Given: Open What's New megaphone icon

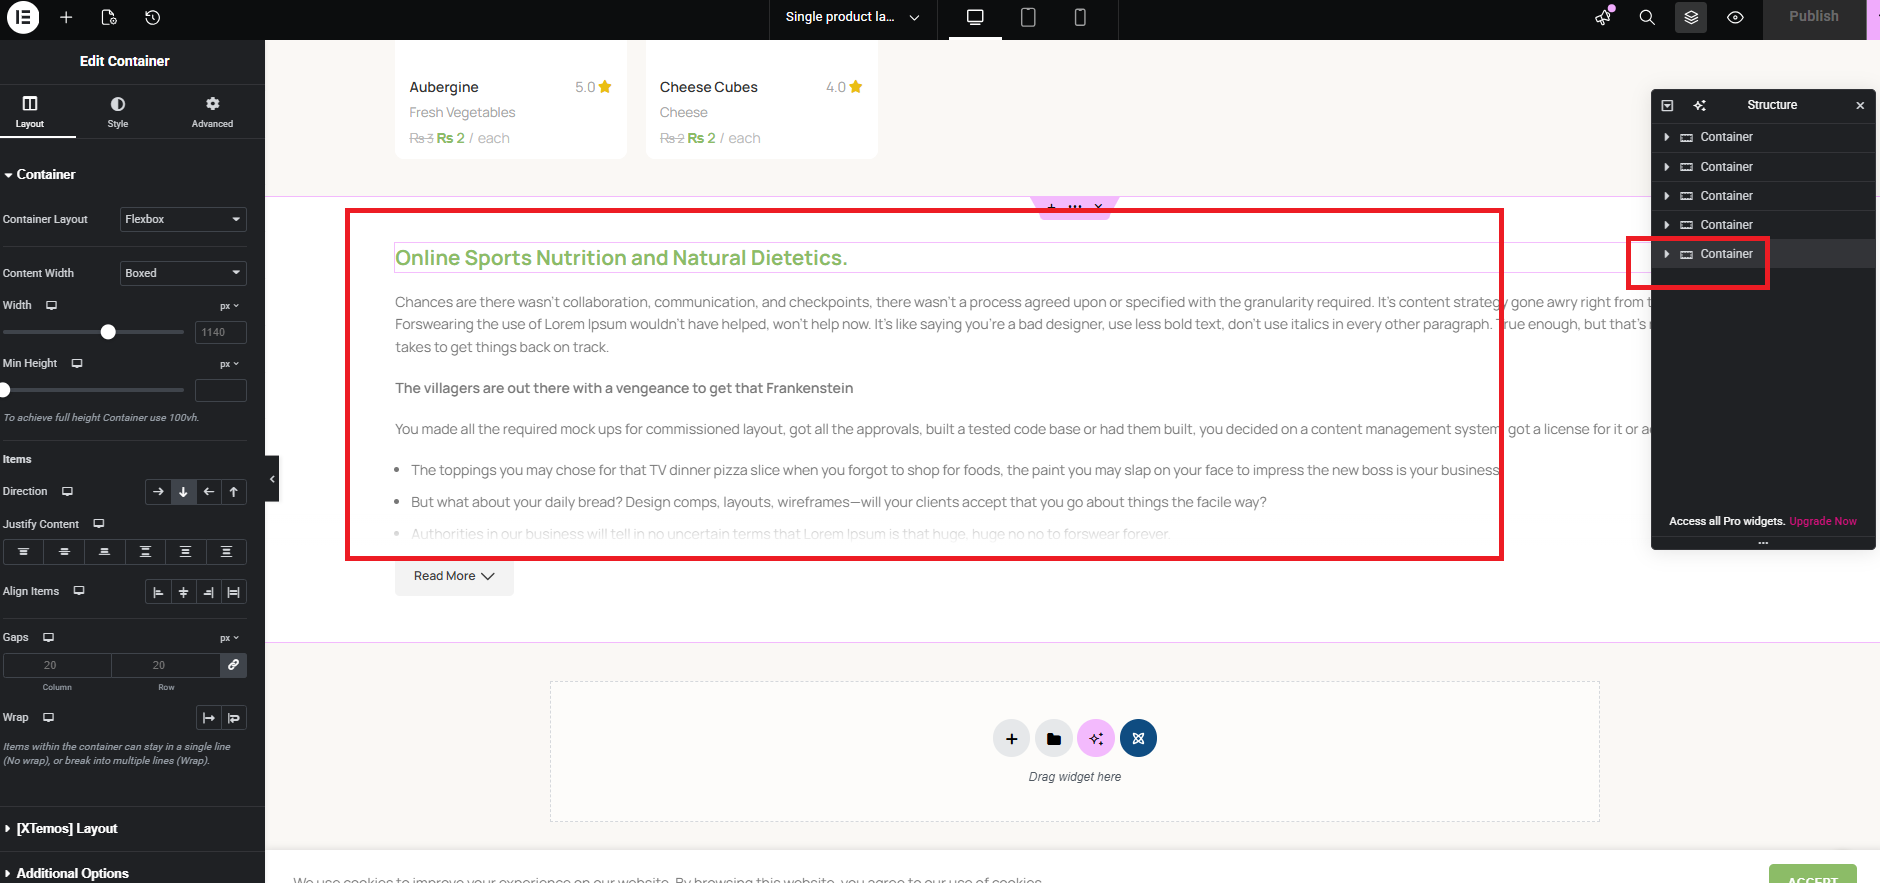Looking at the screenshot, I should (1603, 17).
